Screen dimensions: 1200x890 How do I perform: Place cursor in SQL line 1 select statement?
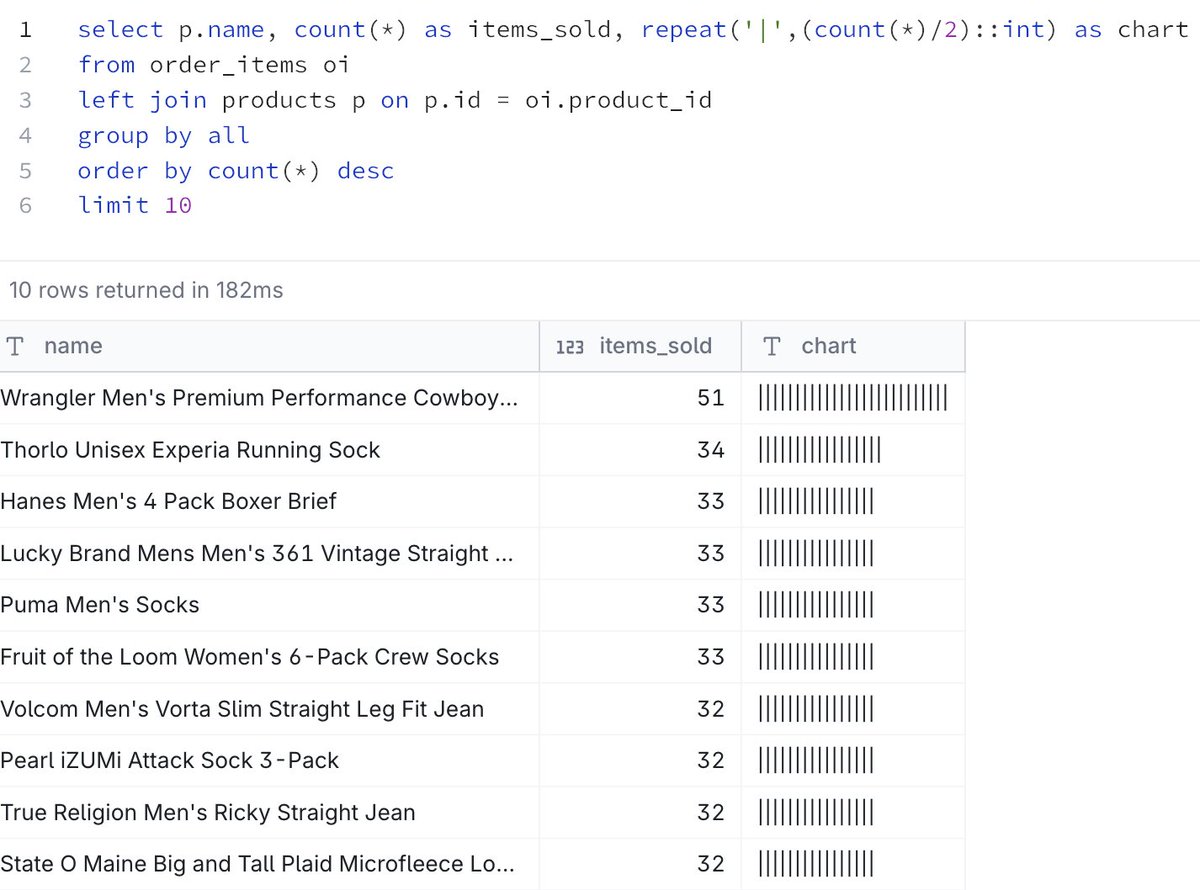pyautogui.click(x=634, y=30)
